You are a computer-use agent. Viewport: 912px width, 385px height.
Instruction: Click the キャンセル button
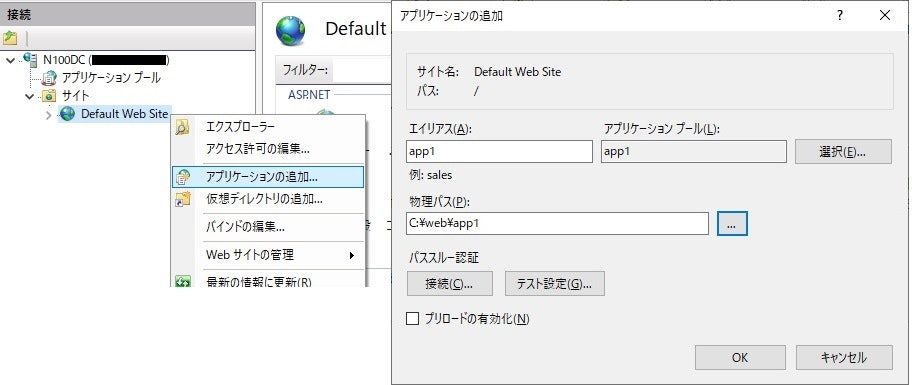tap(844, 358)
